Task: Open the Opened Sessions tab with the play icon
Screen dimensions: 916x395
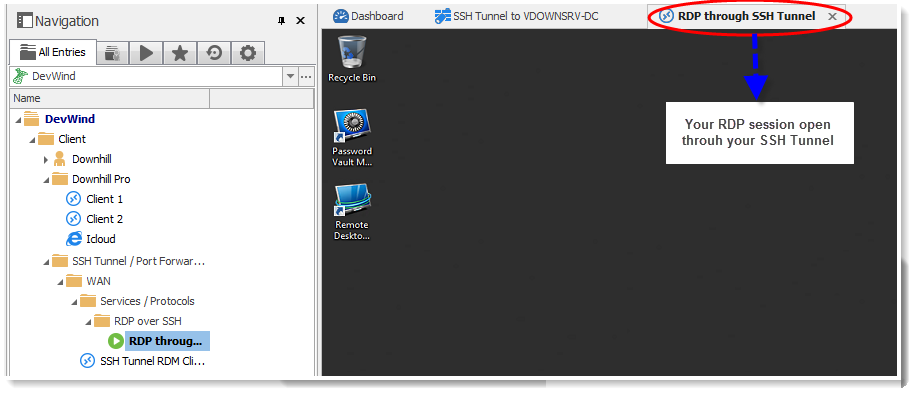Action: 146,53
